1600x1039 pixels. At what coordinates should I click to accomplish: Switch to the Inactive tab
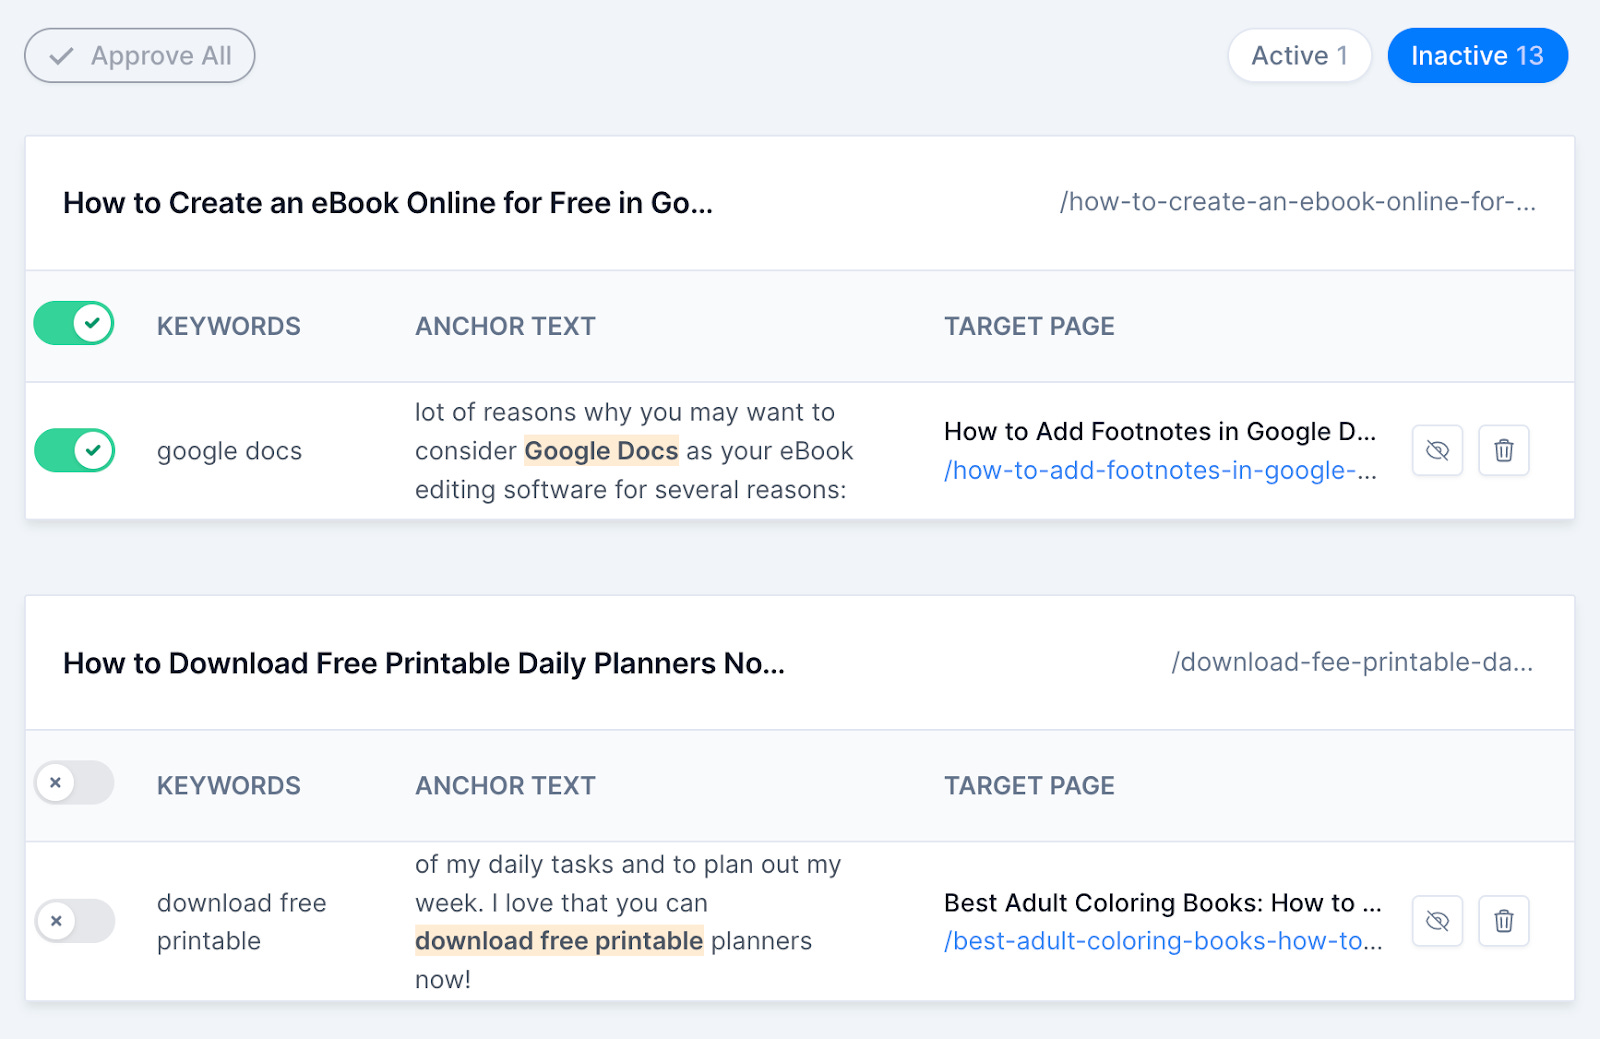(x=1476, y=56)
